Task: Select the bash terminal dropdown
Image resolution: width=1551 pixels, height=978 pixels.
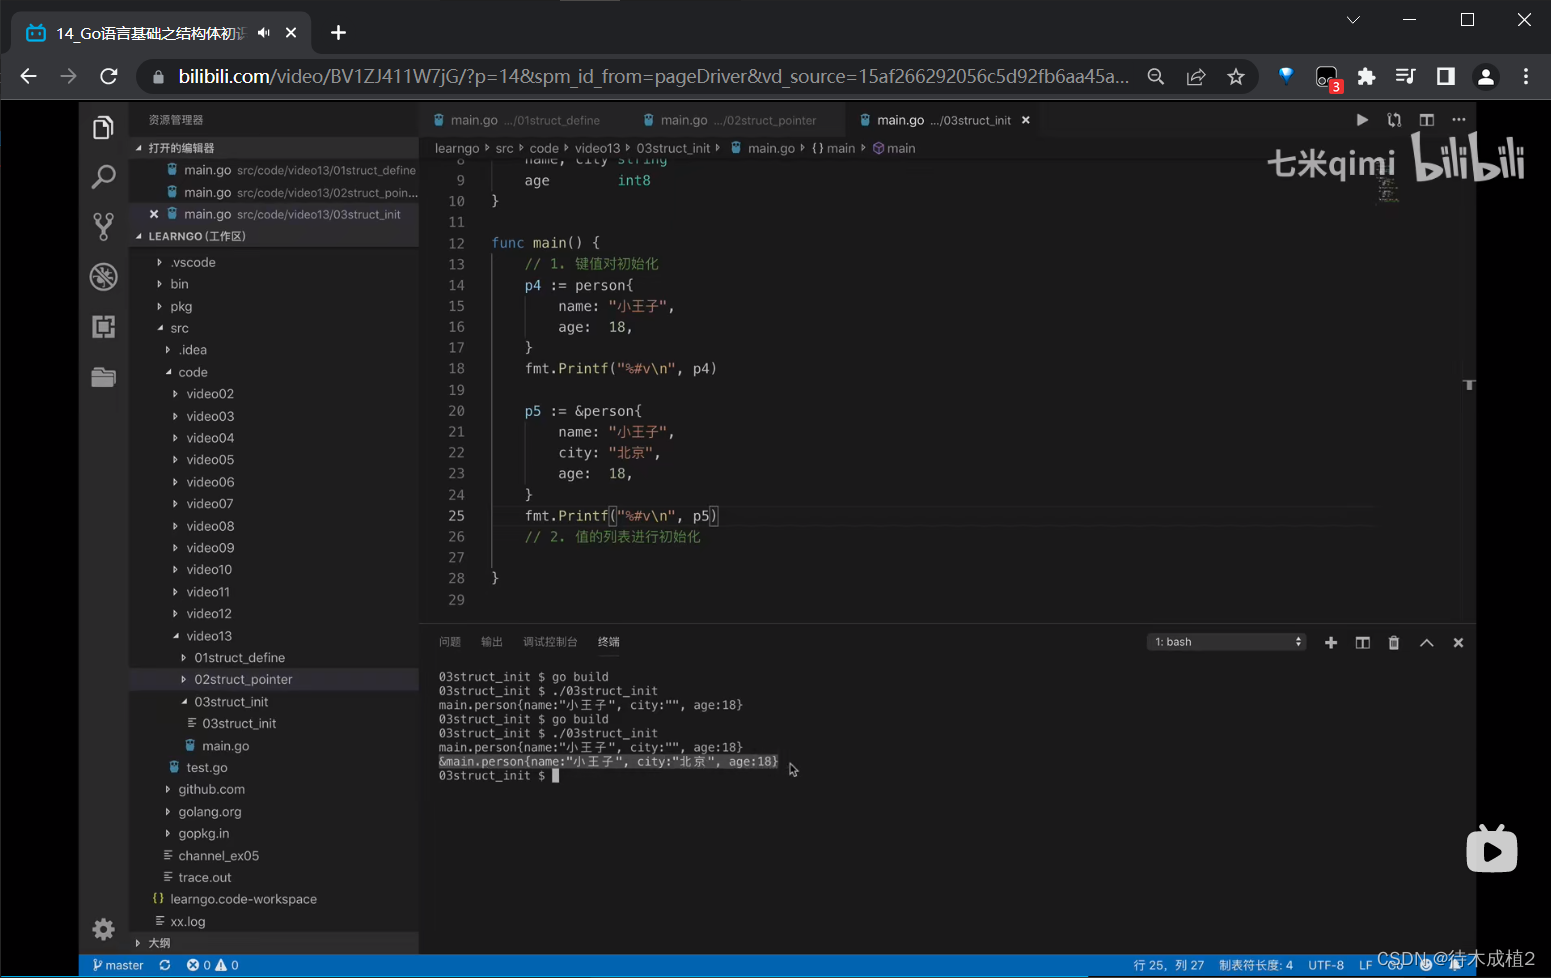Action: [1226, 642]
